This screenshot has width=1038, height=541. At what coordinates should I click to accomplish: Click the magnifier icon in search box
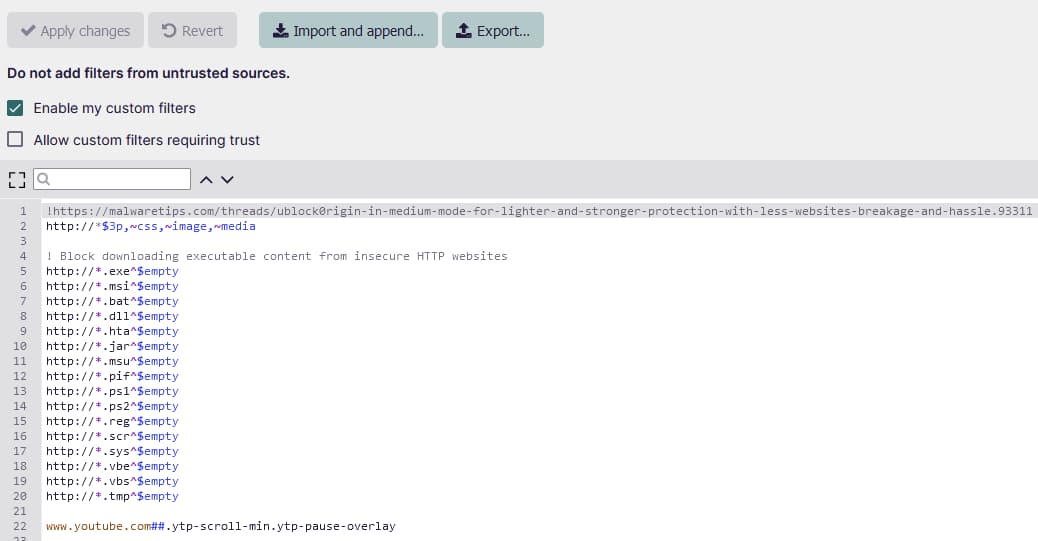click(x=45, y=180)
